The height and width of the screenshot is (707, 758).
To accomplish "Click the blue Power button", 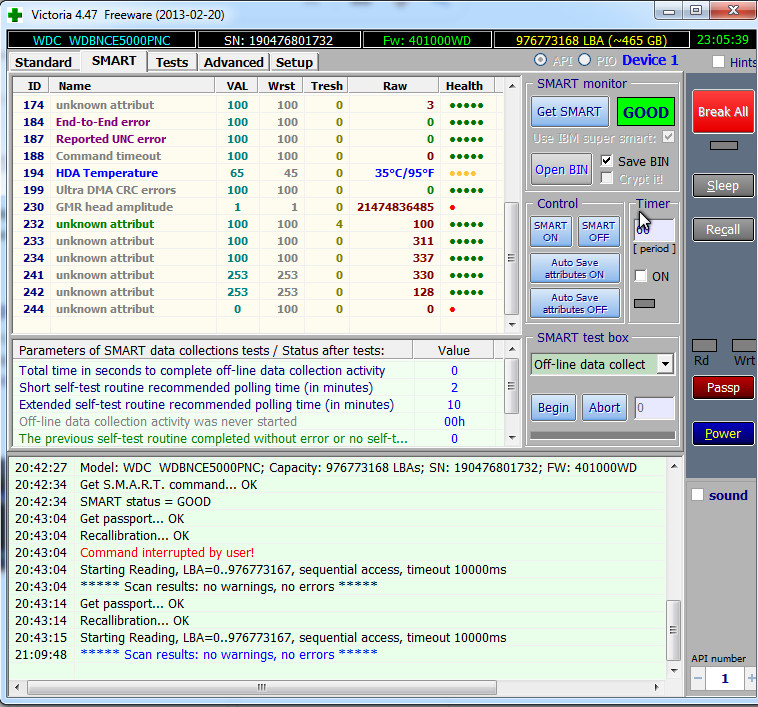I will click(723, 433).
